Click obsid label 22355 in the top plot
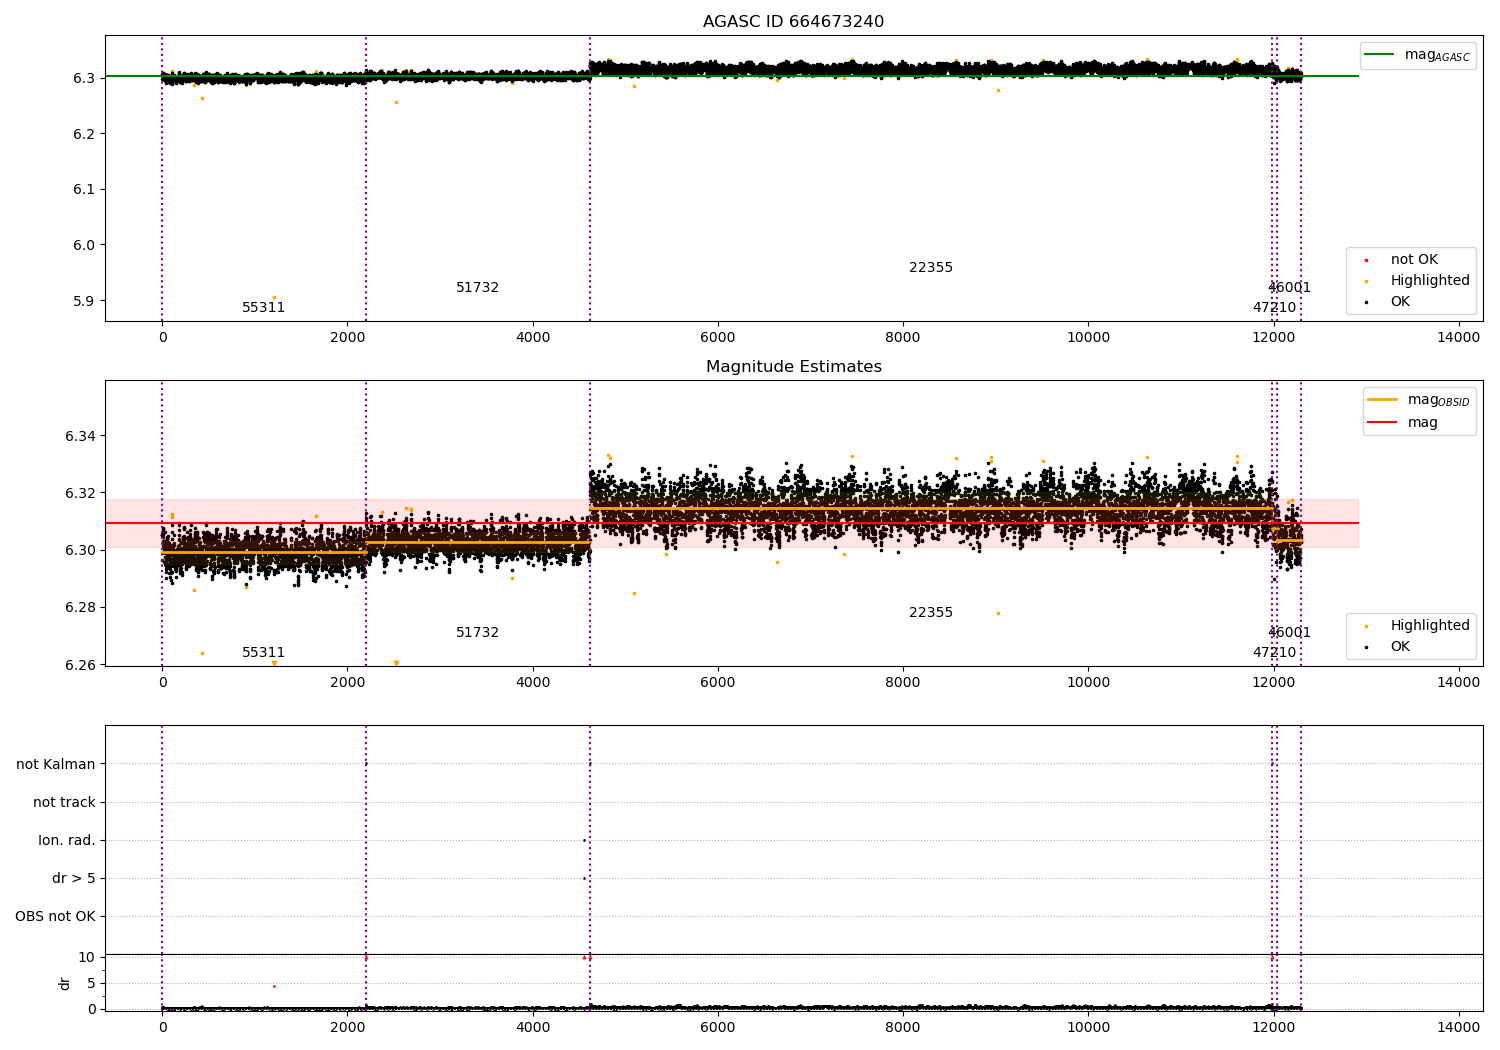Viewport: 1500px width, 1050px height. click(931, 268)
